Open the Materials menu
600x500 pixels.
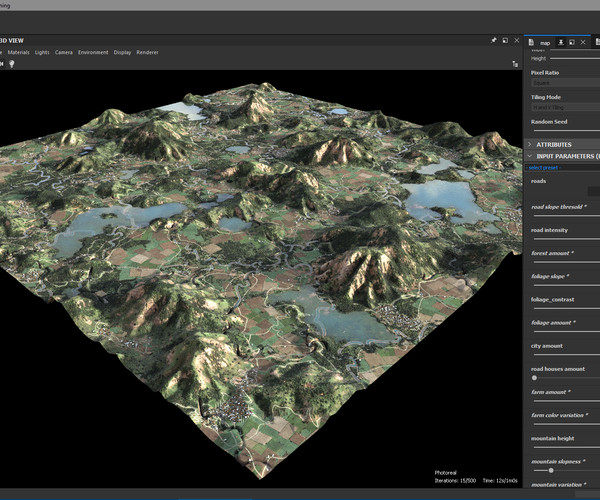click(17, 52)
